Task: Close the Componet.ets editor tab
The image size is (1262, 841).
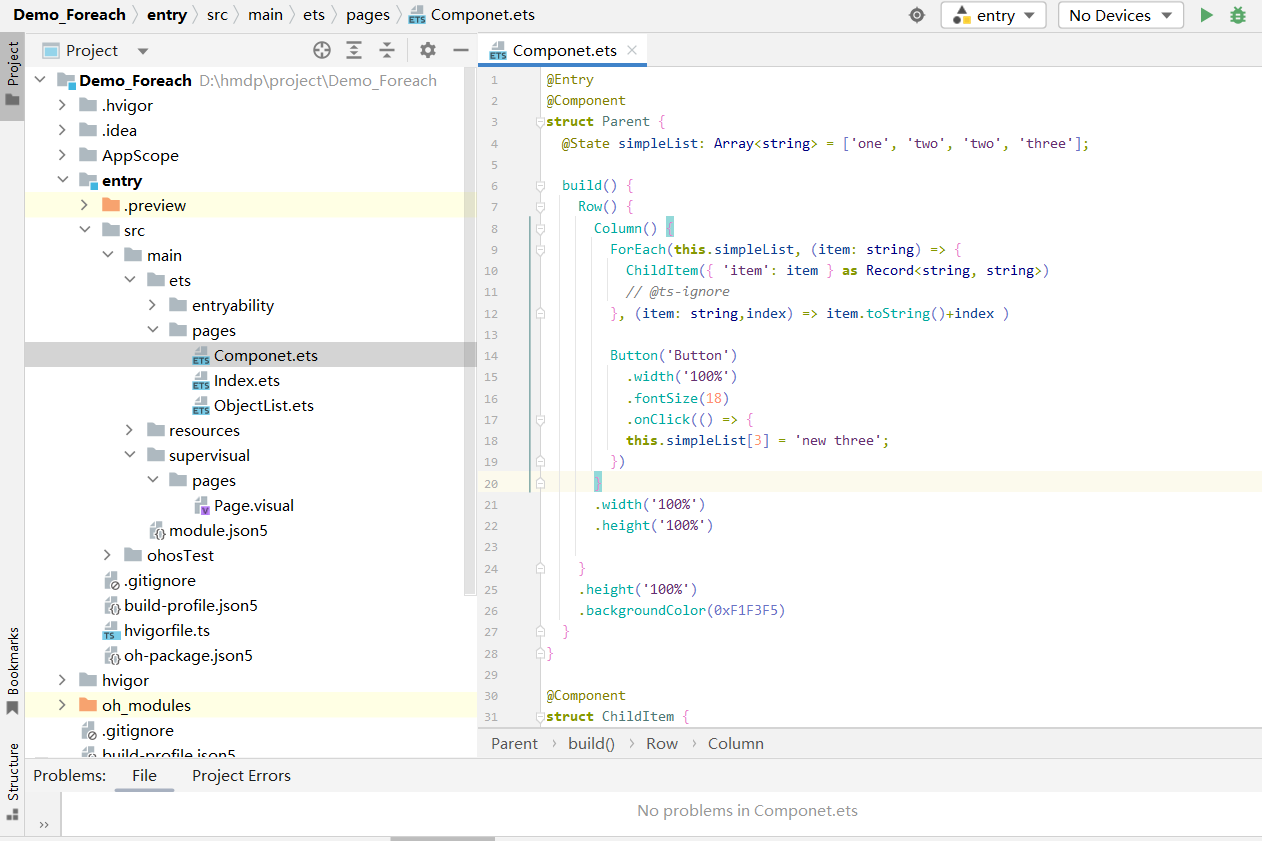Action: click(632, 50)
